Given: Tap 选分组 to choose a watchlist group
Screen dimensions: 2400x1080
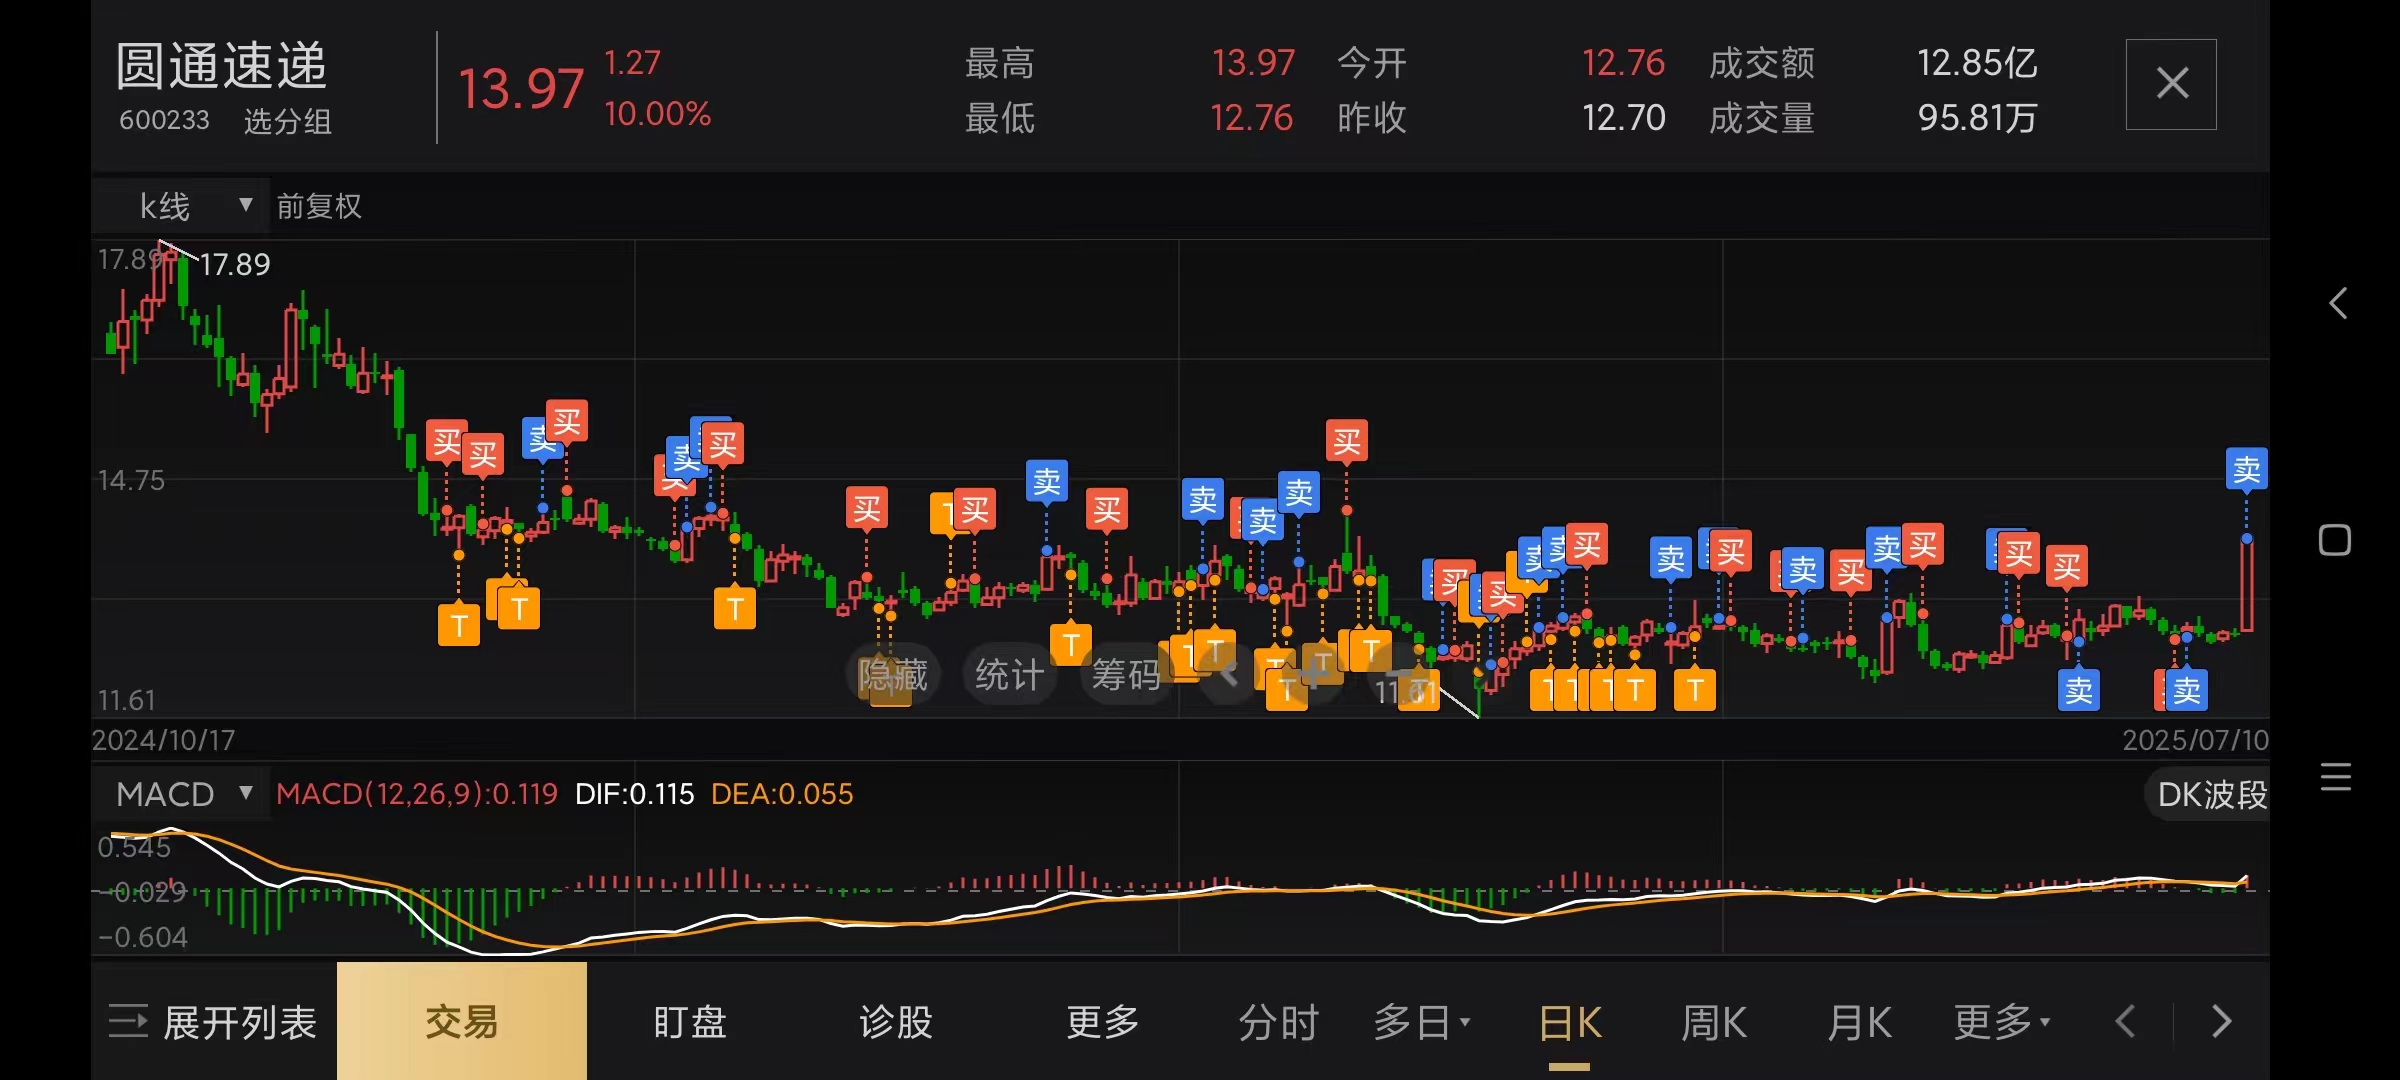Looking at the screenshot, I should [288, 122].
